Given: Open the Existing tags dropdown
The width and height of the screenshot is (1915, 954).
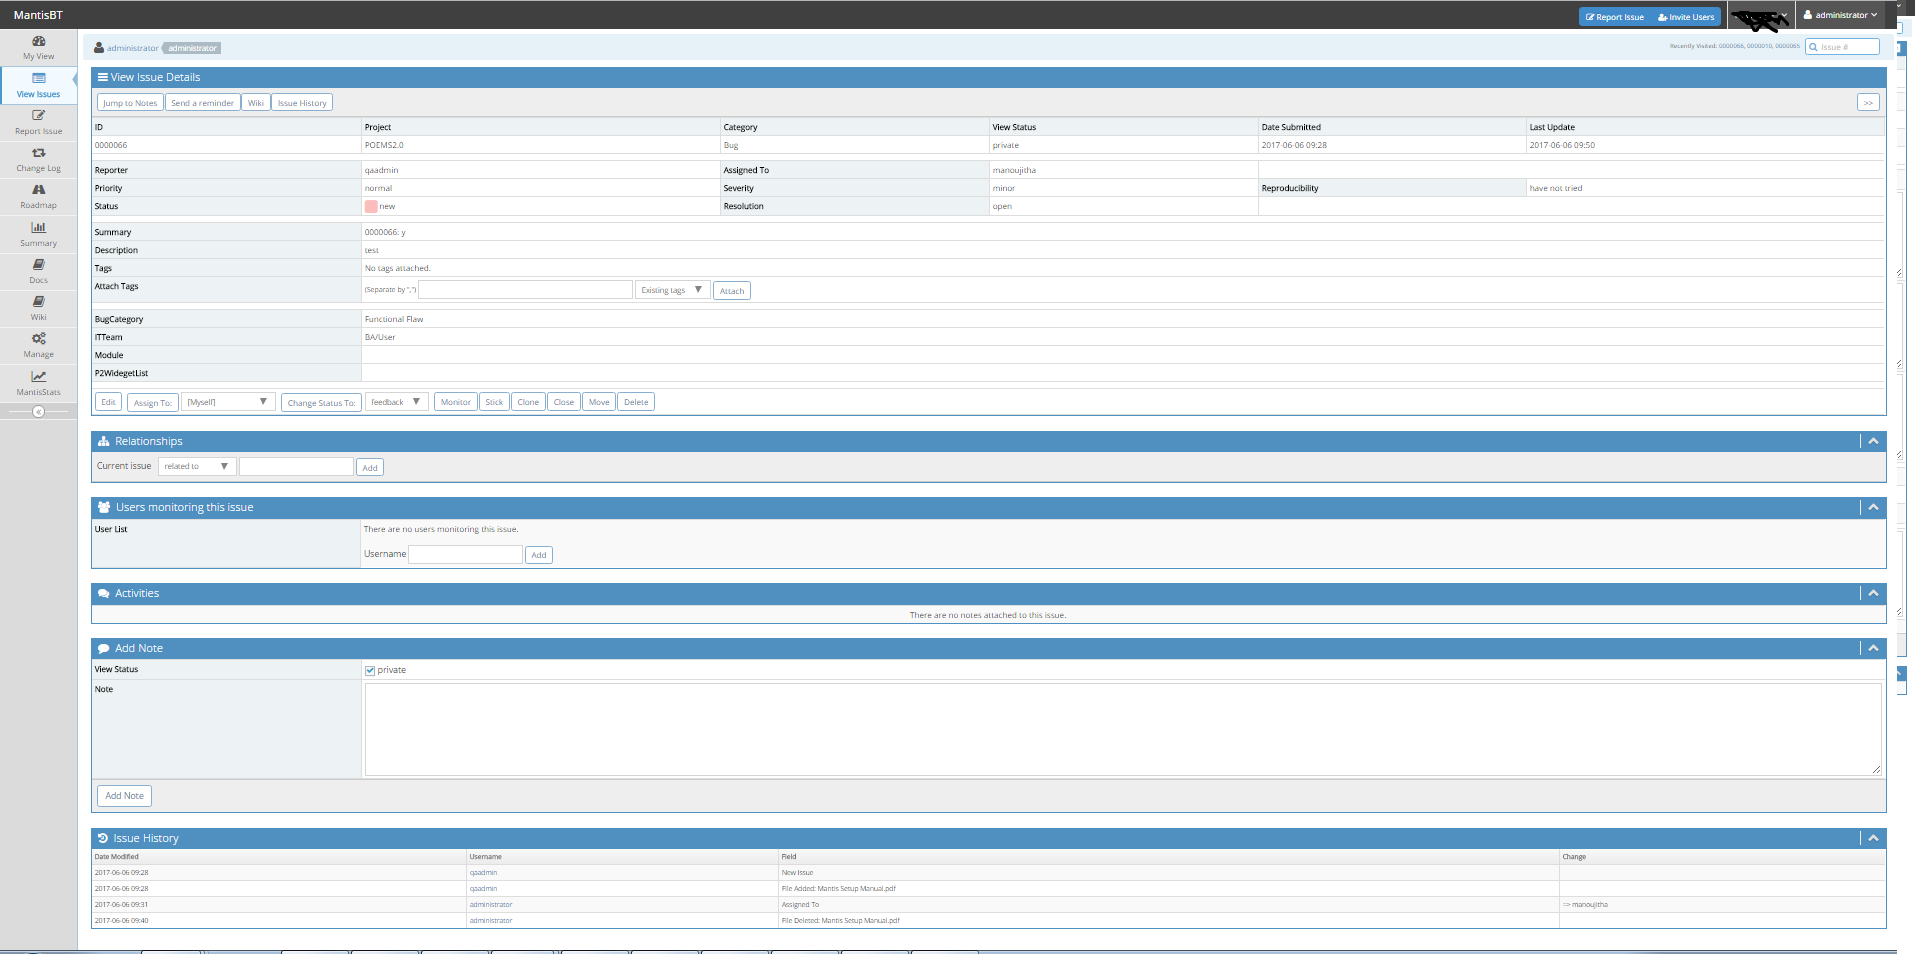Looking at the screenshot, I should 672,290.
